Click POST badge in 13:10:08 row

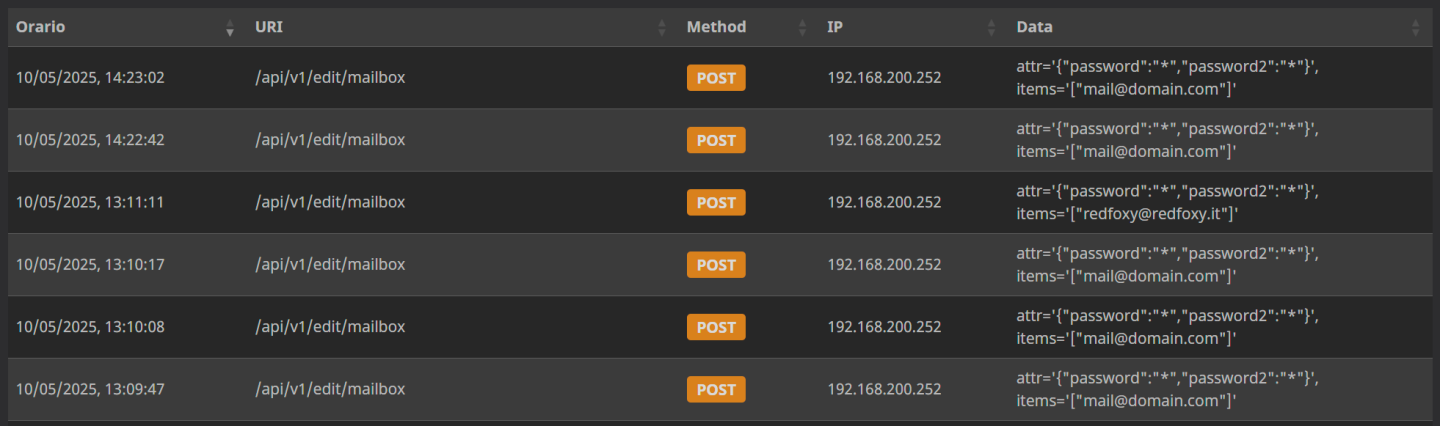click(x=716, y=327)
